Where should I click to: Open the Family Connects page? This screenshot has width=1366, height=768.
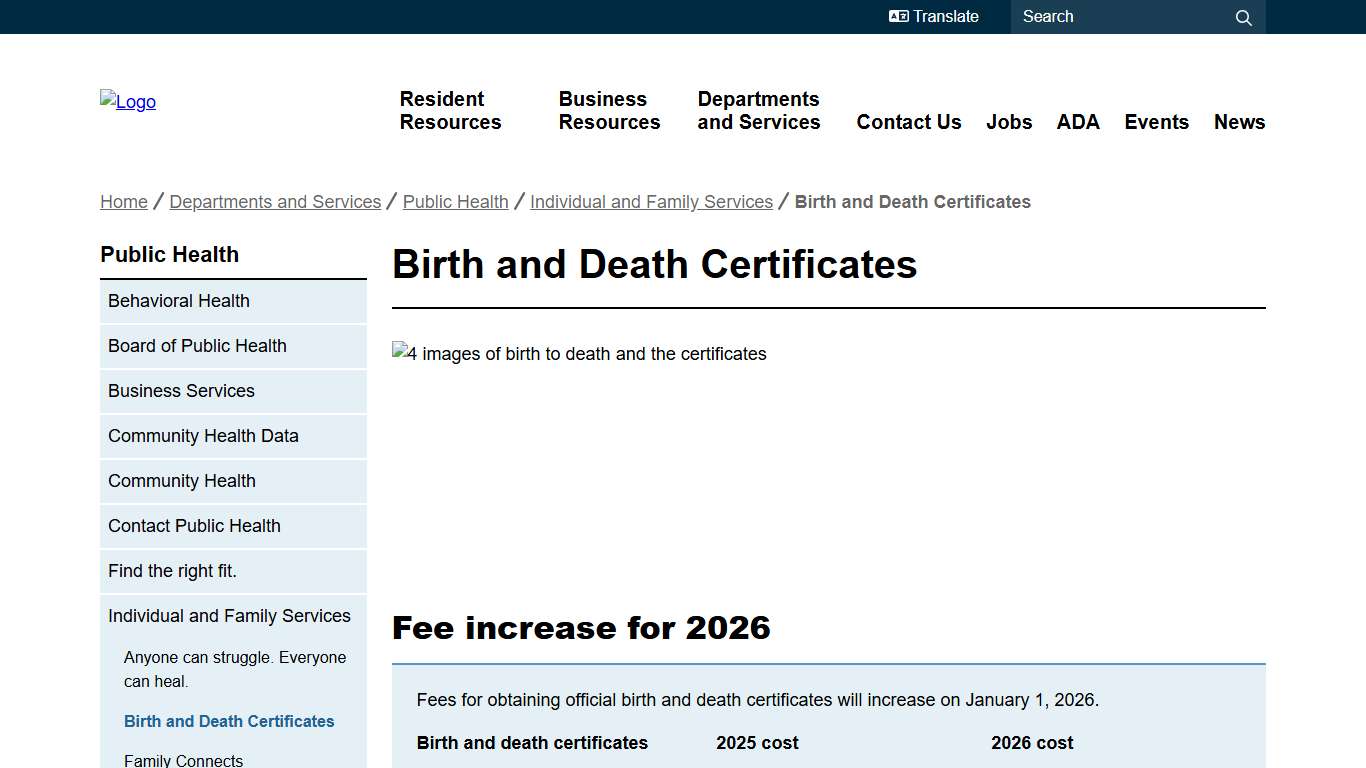tap(183, 760)
